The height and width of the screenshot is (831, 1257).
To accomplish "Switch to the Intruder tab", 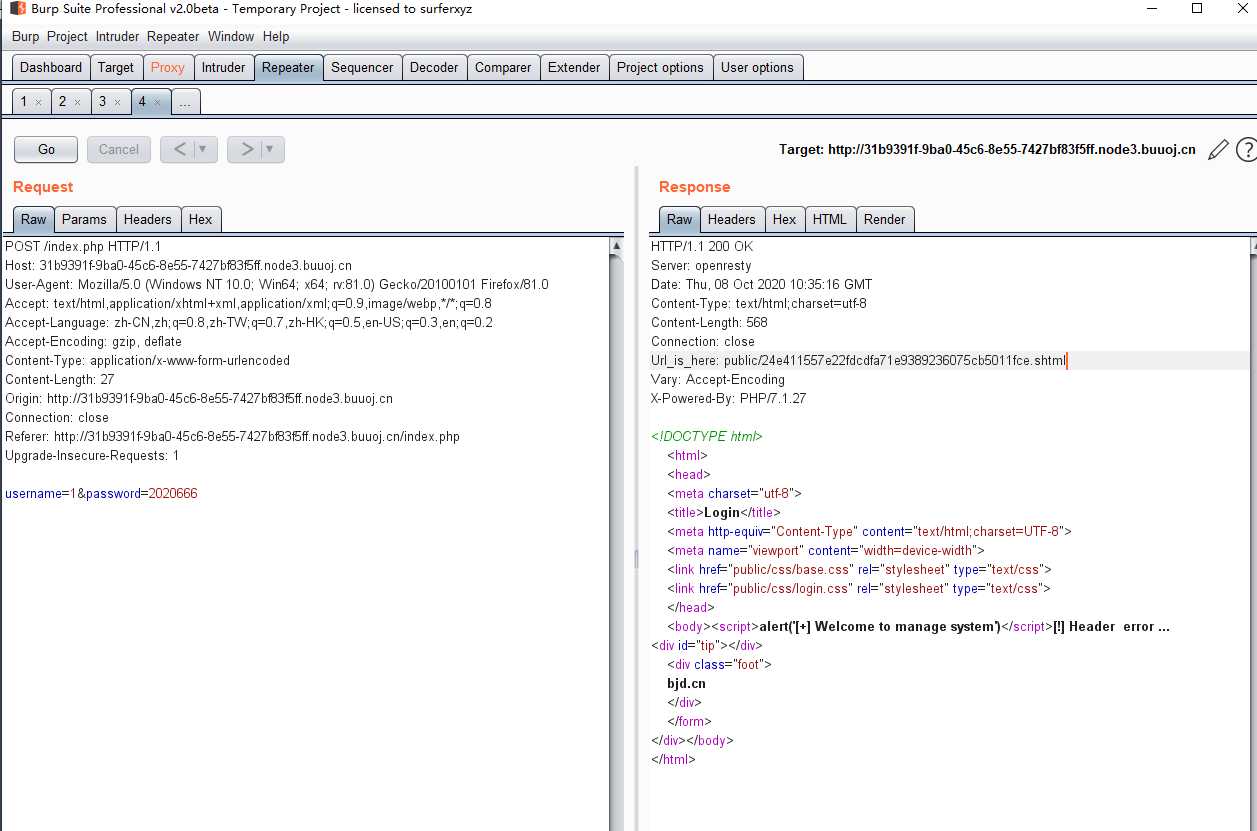I will click(x=223, y=67).
